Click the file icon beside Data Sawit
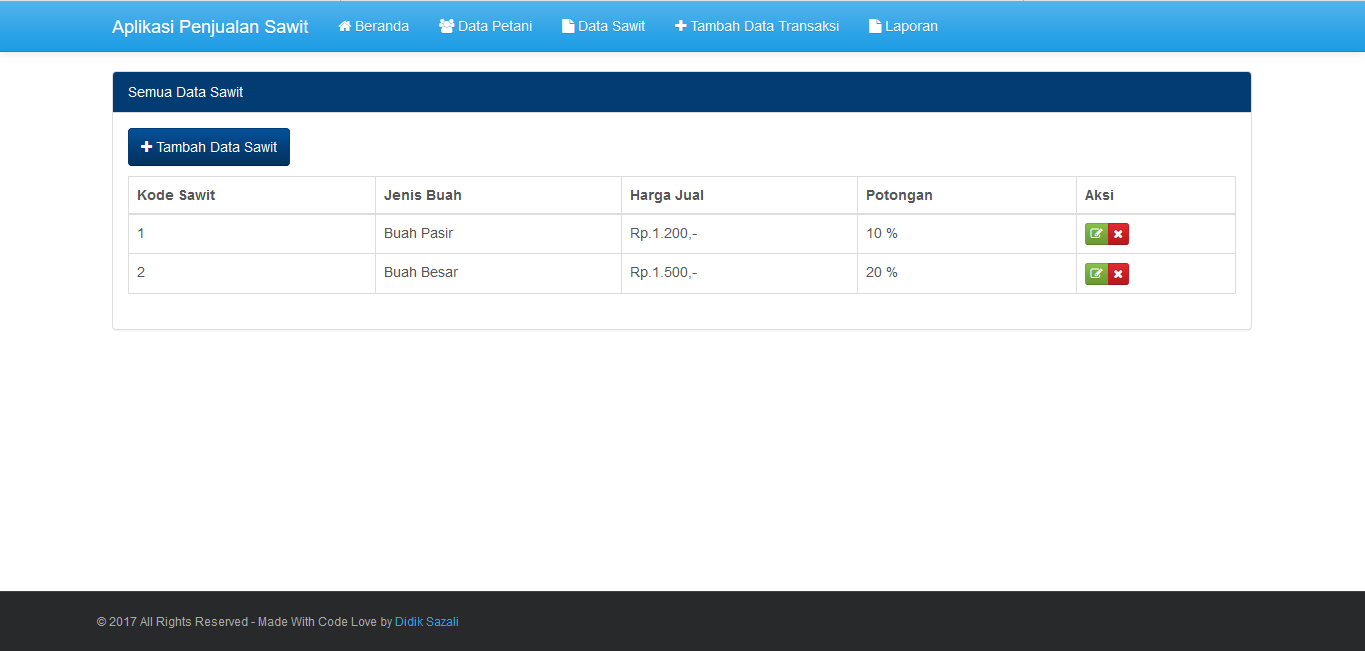1365x651 pixels. pyautogui.click(x=568, y=25)
